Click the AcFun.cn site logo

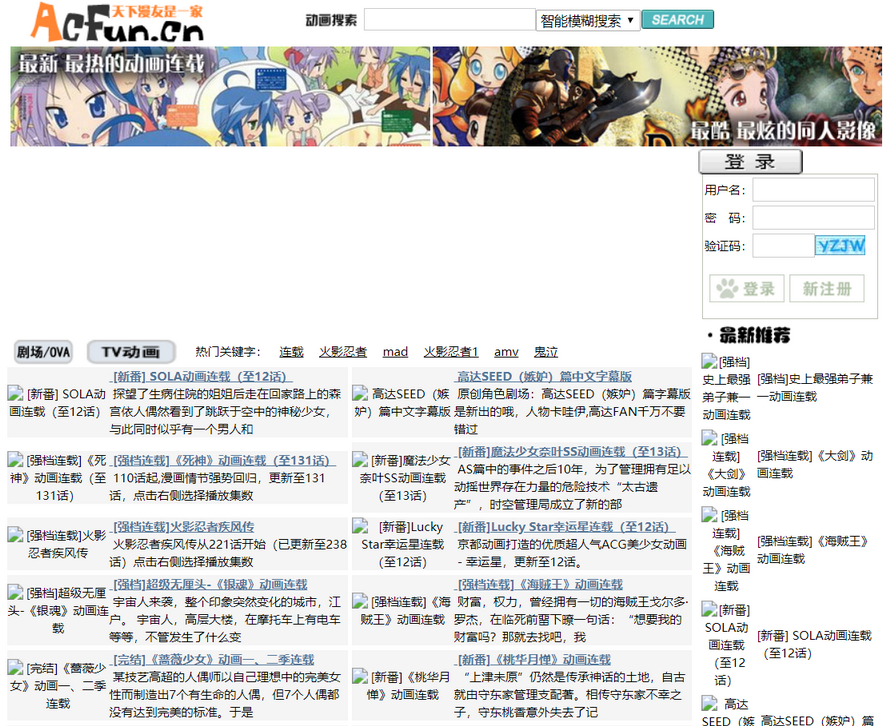click(x=117, y=22)
